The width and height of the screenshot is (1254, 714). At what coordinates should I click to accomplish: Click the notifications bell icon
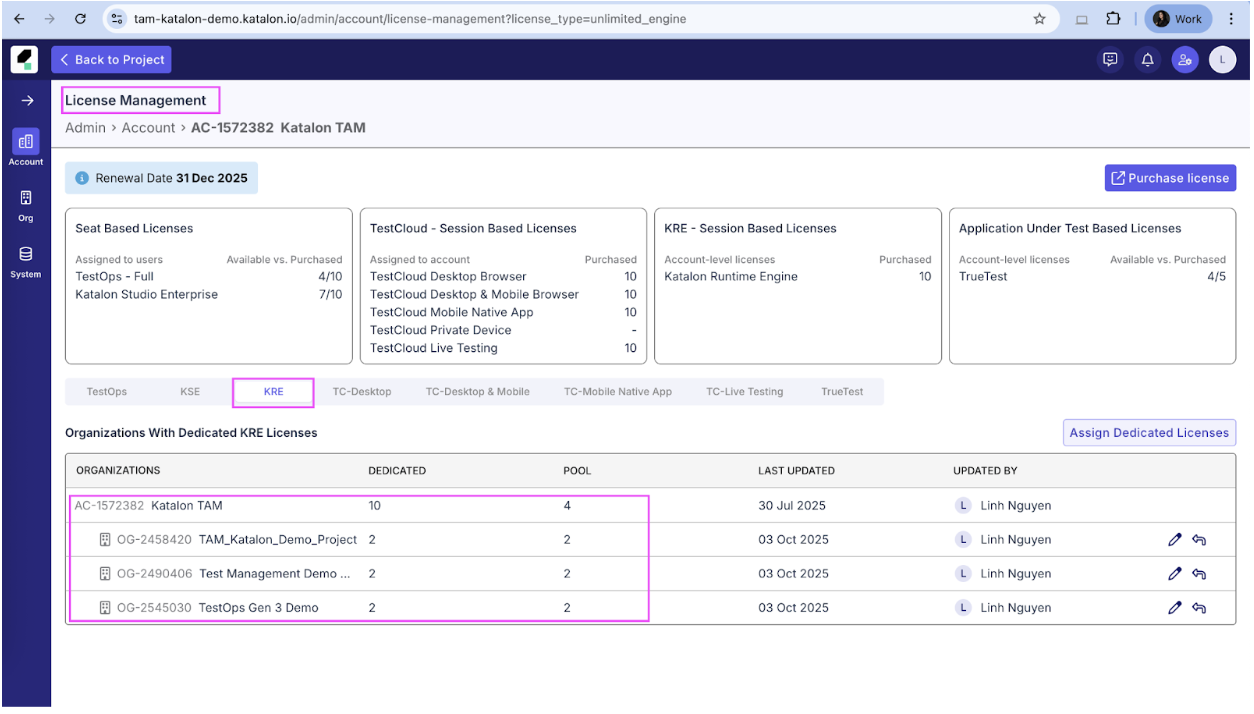pyautogui.click(x=1147, y=59)
